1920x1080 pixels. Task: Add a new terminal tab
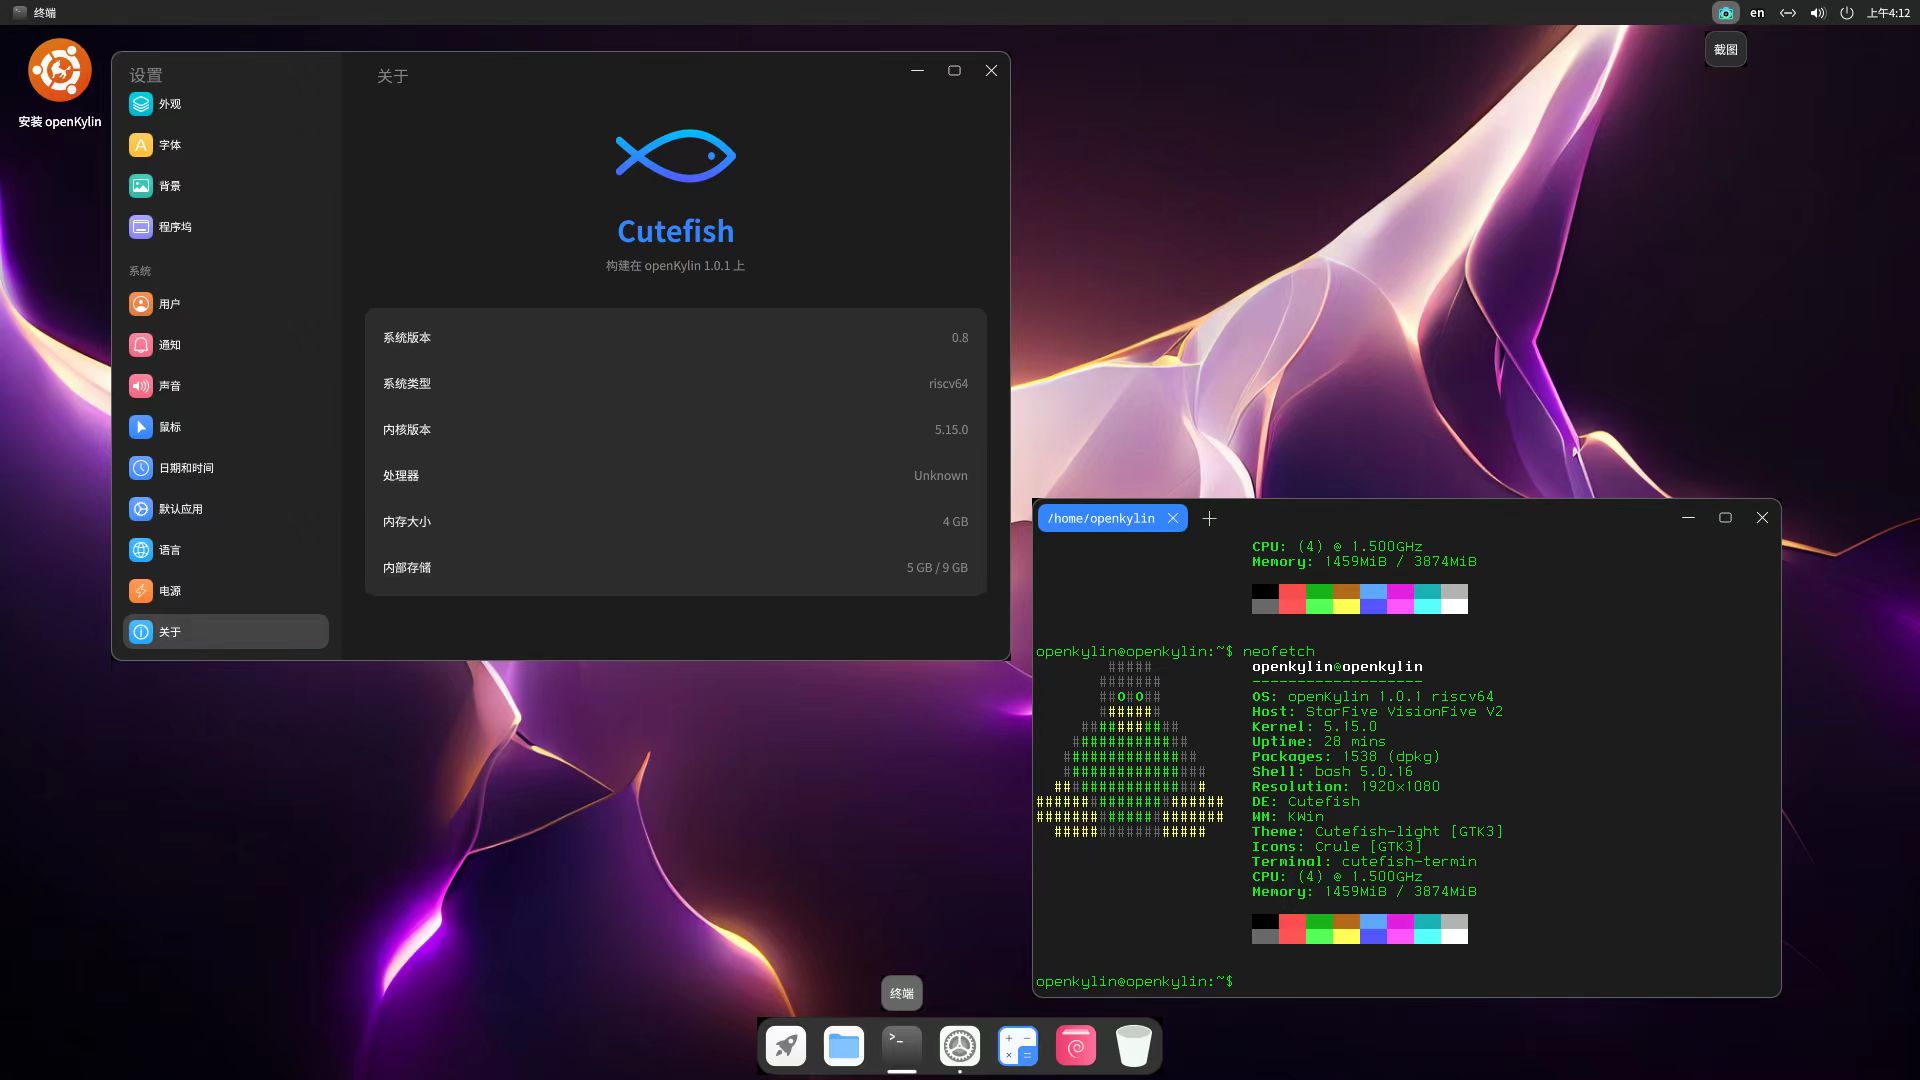point(1210,518)
